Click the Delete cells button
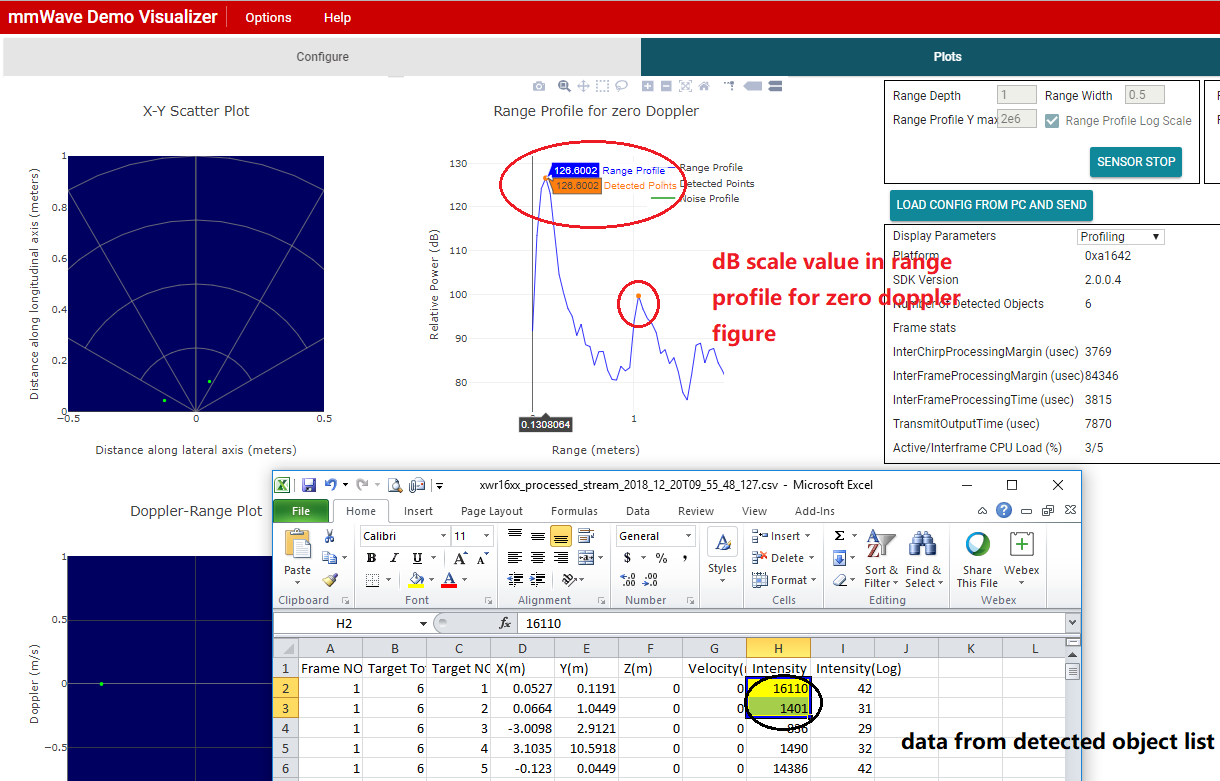 click(x=783, y=558)
